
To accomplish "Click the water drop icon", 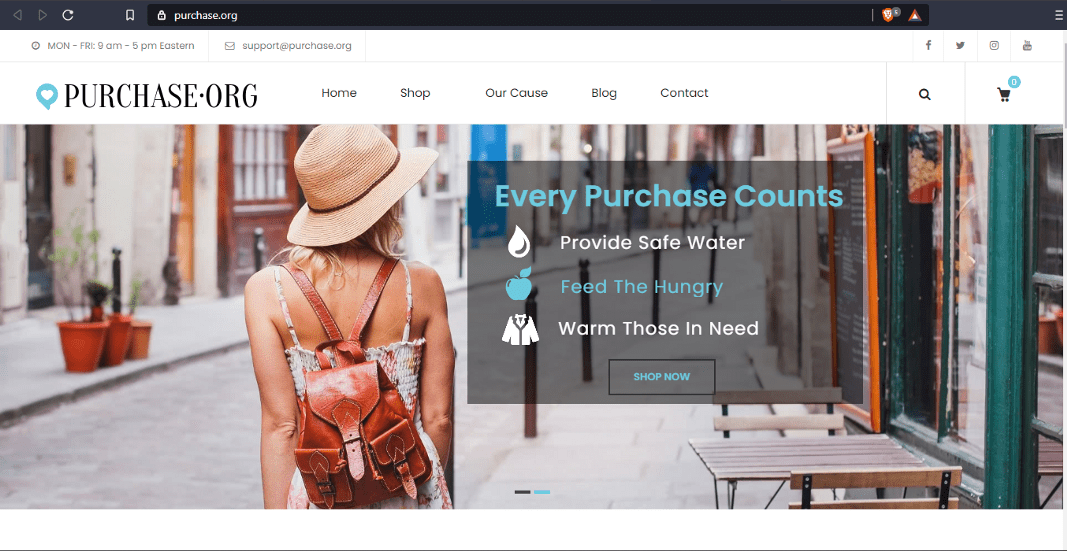I will click(519, 241).
